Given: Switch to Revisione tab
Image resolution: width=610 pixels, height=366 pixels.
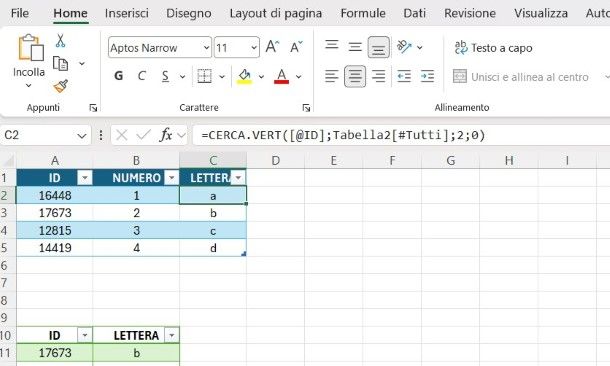Looking at the screenshot, I should [x=470, y=13].
